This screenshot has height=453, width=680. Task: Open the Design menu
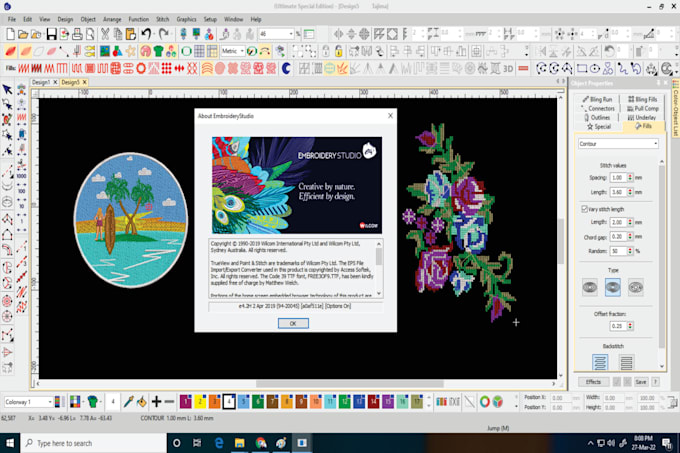pyautogui.click(x=65, y=20)
